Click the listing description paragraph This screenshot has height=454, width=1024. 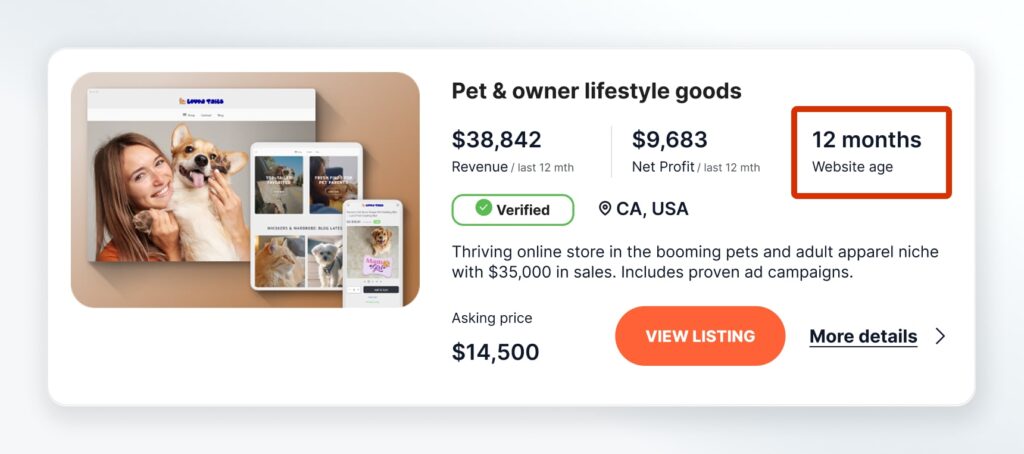(x=695, y=261)
